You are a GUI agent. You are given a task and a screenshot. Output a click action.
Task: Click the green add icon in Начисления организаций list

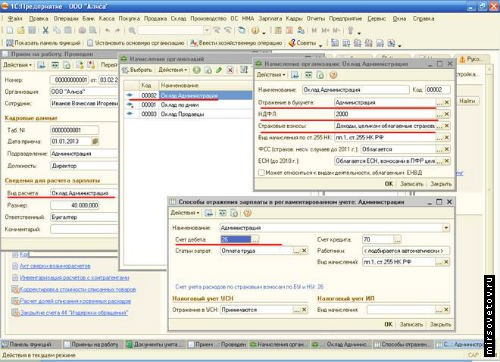197,70
